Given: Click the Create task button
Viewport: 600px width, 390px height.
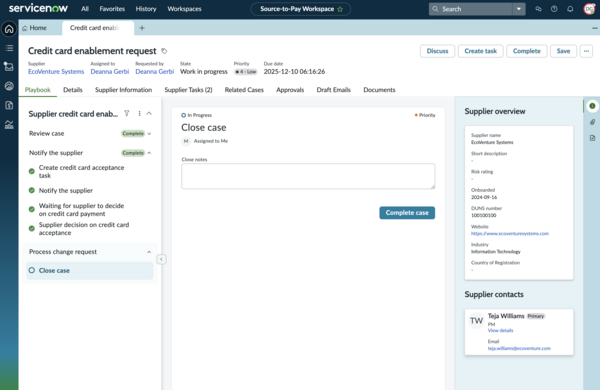Looking at the screenshot, I should (x=481, y=51).
